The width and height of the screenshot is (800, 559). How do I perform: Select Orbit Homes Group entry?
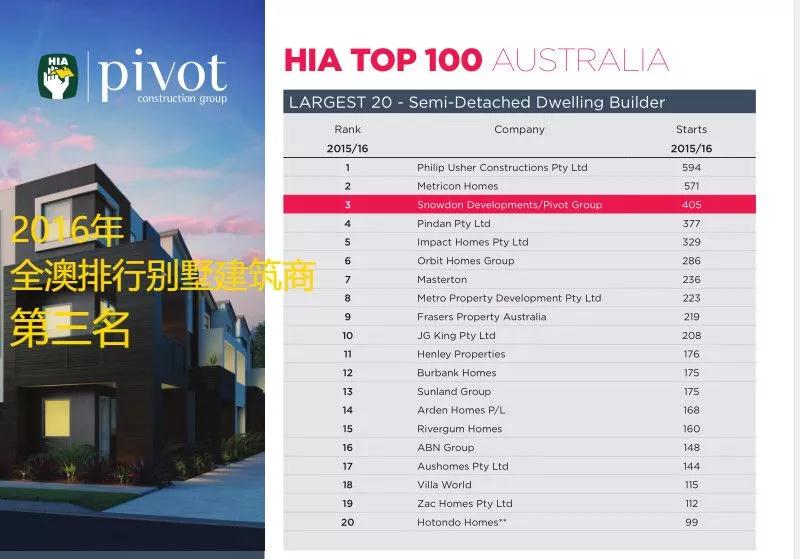click(465, 261)
